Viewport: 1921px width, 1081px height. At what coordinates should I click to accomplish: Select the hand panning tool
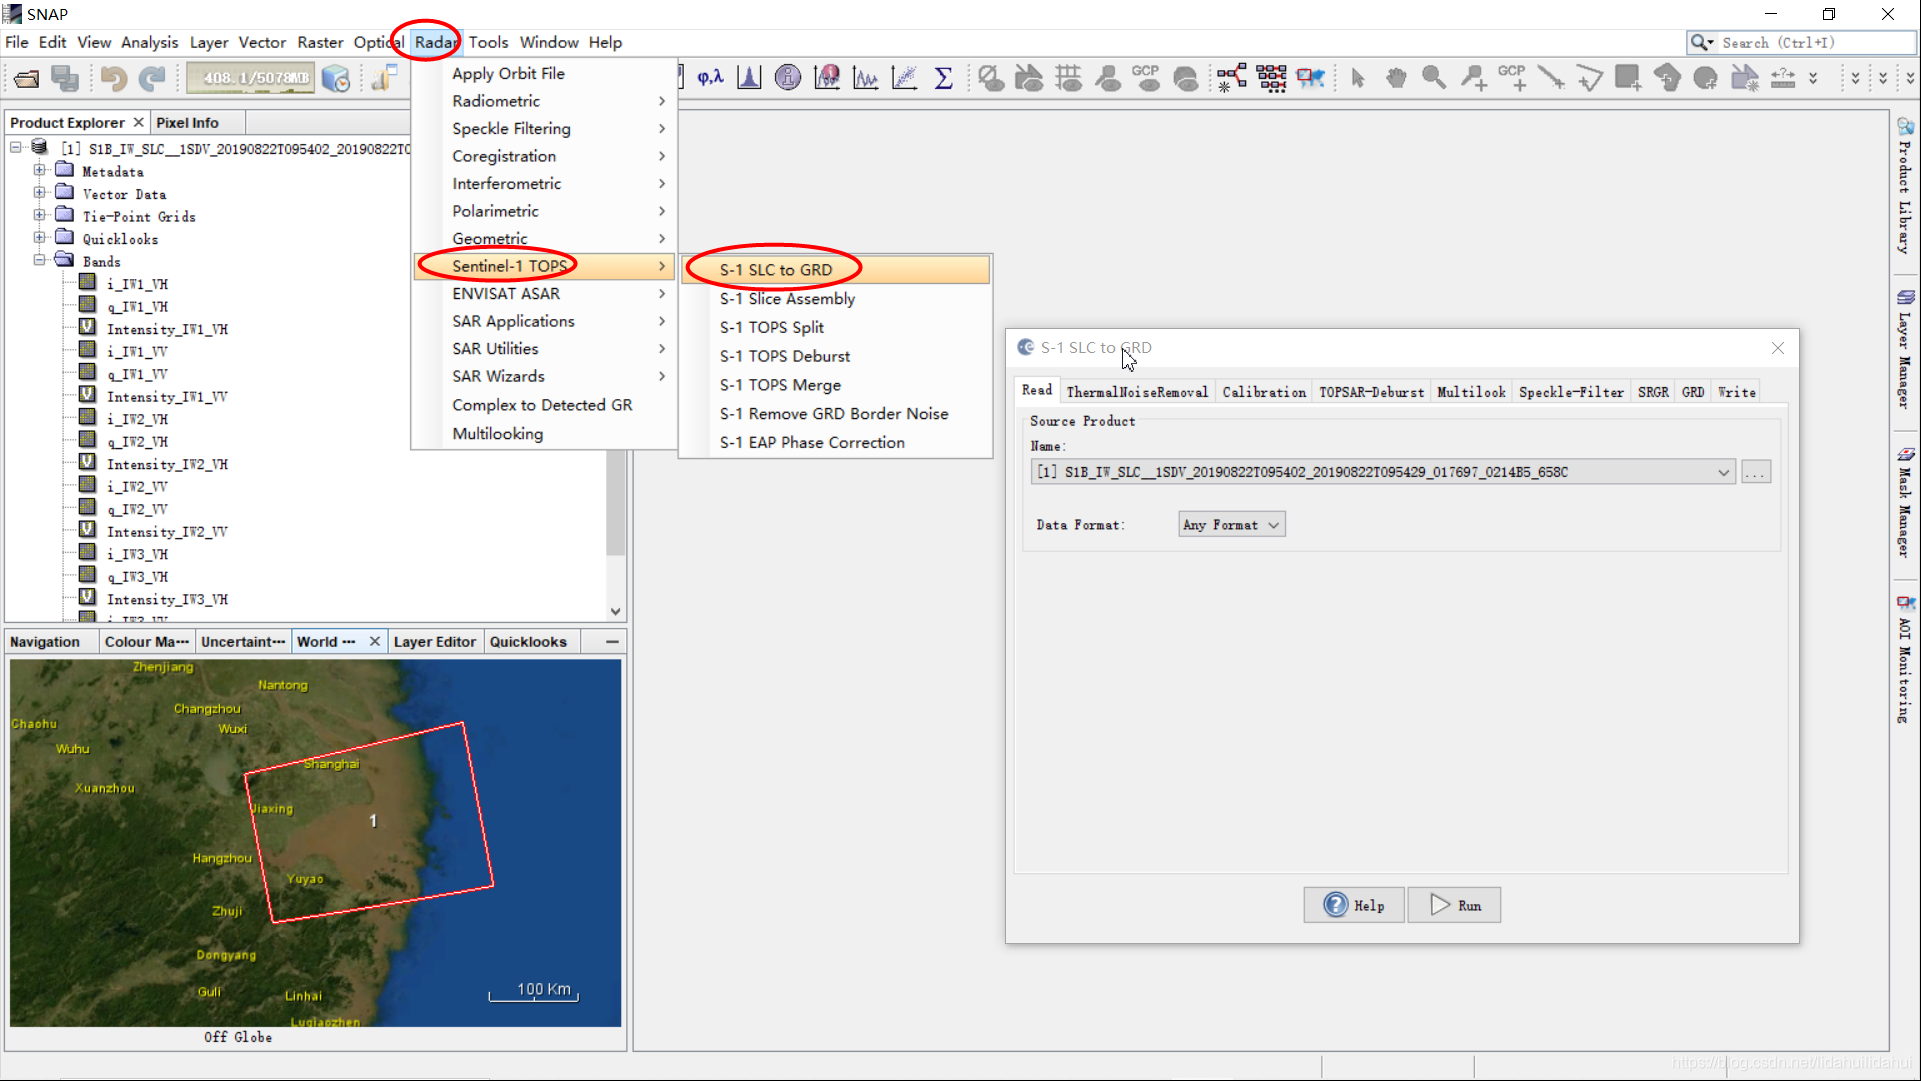point(1396,78)
